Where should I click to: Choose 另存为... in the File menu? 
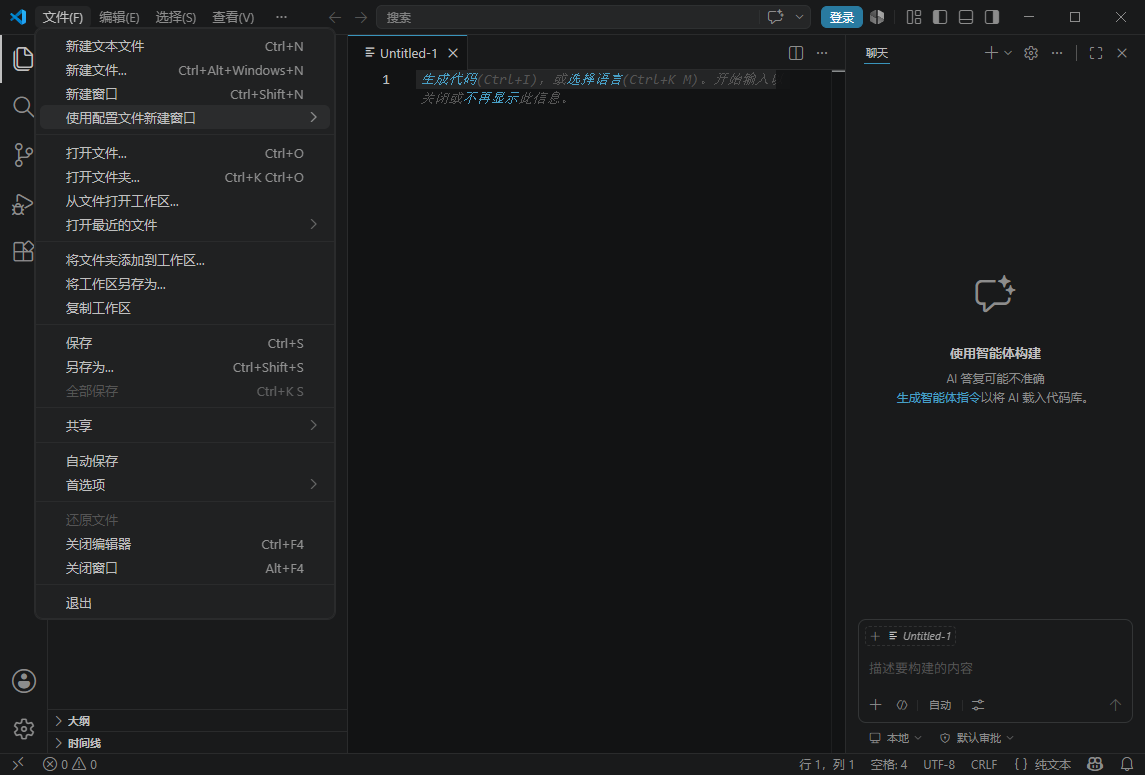[185, 367]
